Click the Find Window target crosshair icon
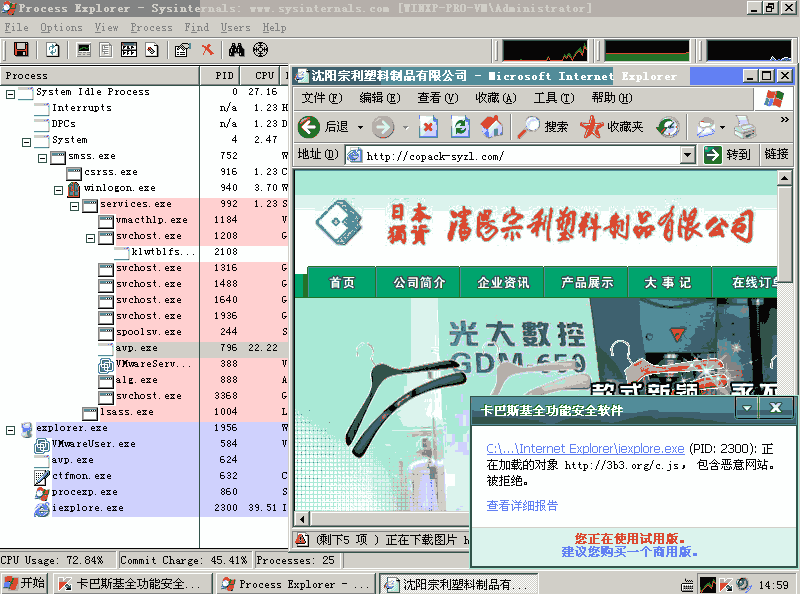 (260, 50)
